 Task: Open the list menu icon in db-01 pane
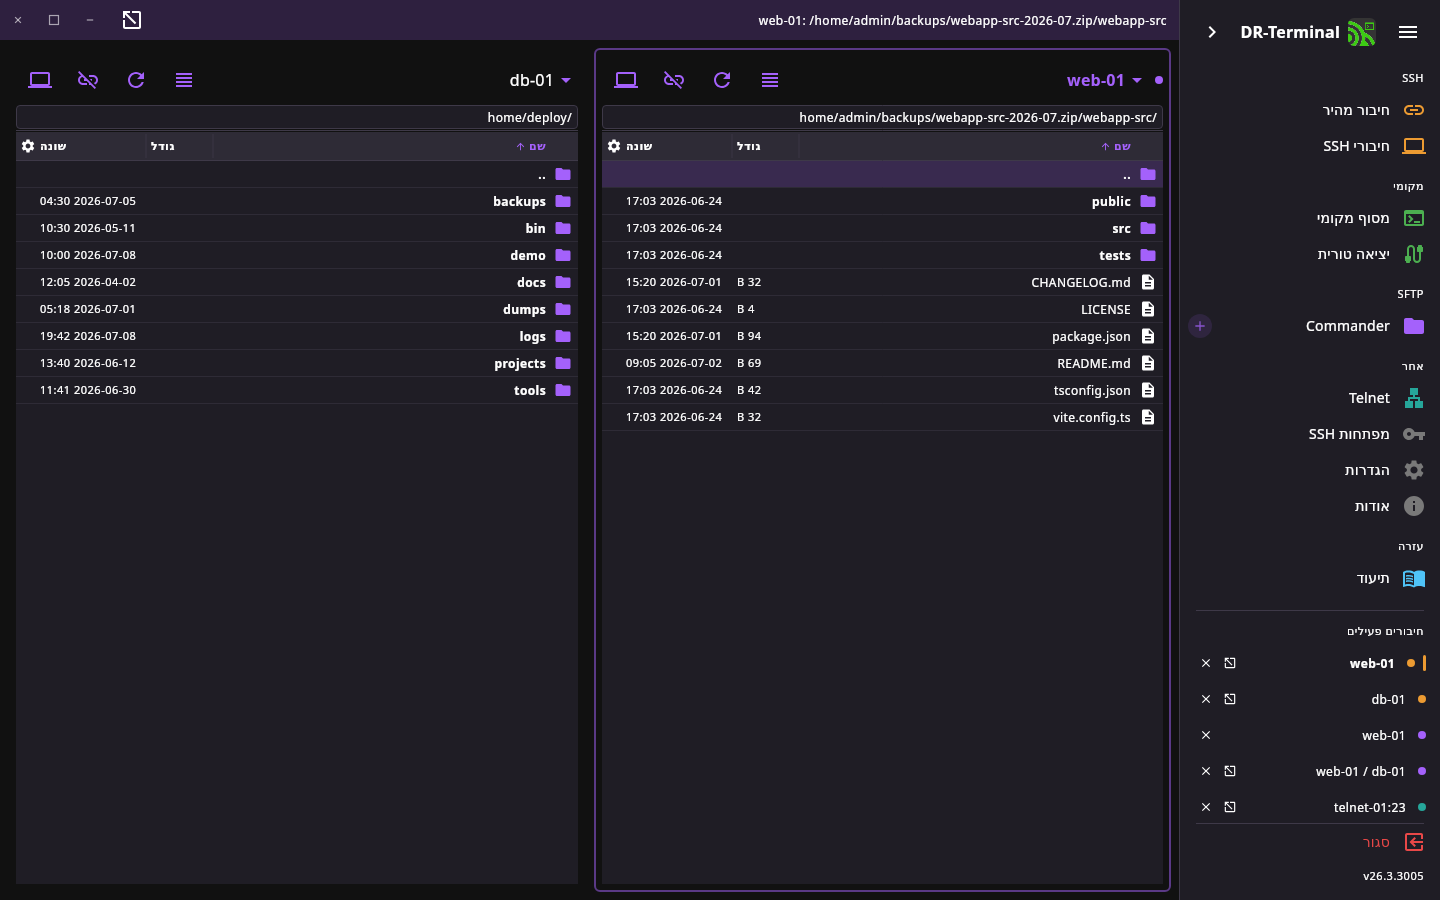184,80
